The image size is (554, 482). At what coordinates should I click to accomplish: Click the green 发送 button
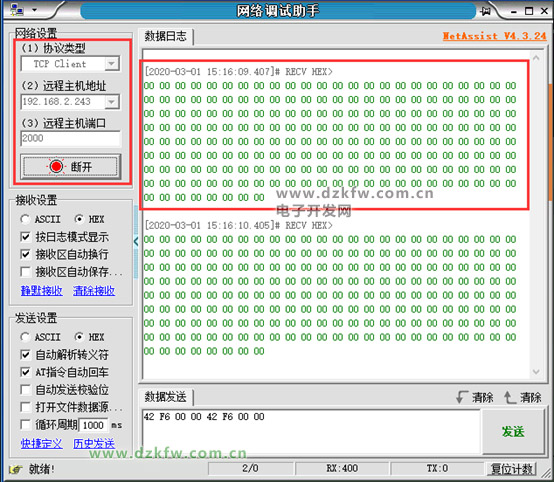513,431
